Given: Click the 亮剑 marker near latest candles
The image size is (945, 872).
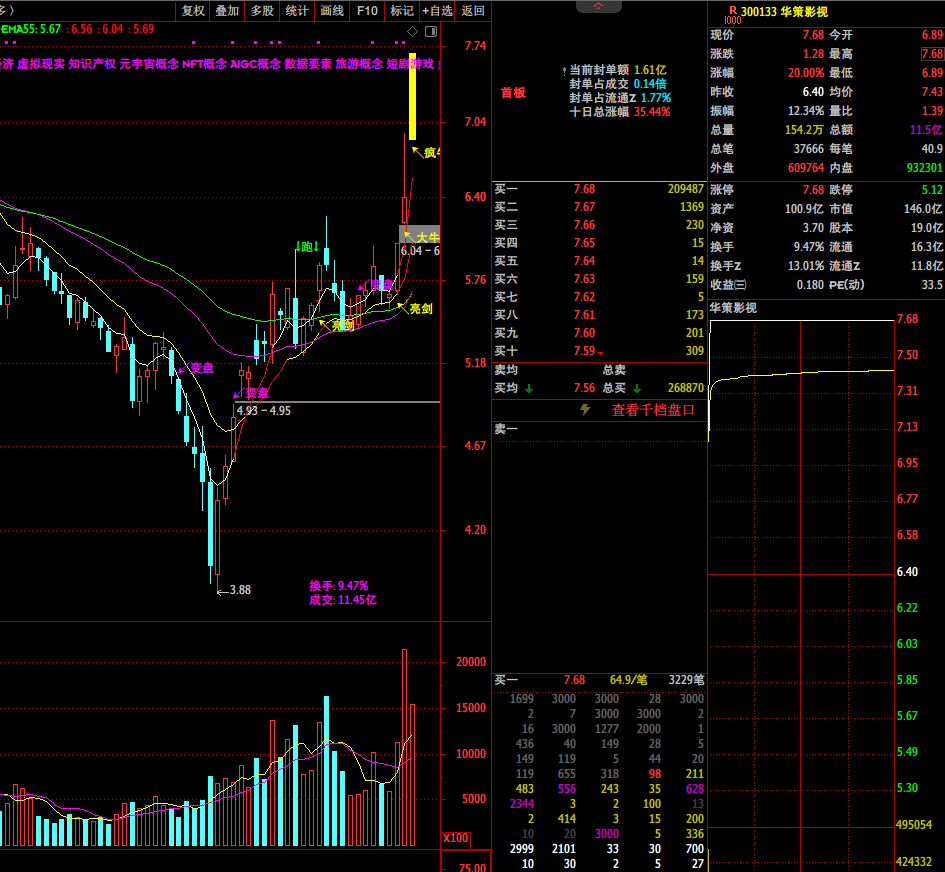Looking at the screenshot, I should (x=421, y=309).
